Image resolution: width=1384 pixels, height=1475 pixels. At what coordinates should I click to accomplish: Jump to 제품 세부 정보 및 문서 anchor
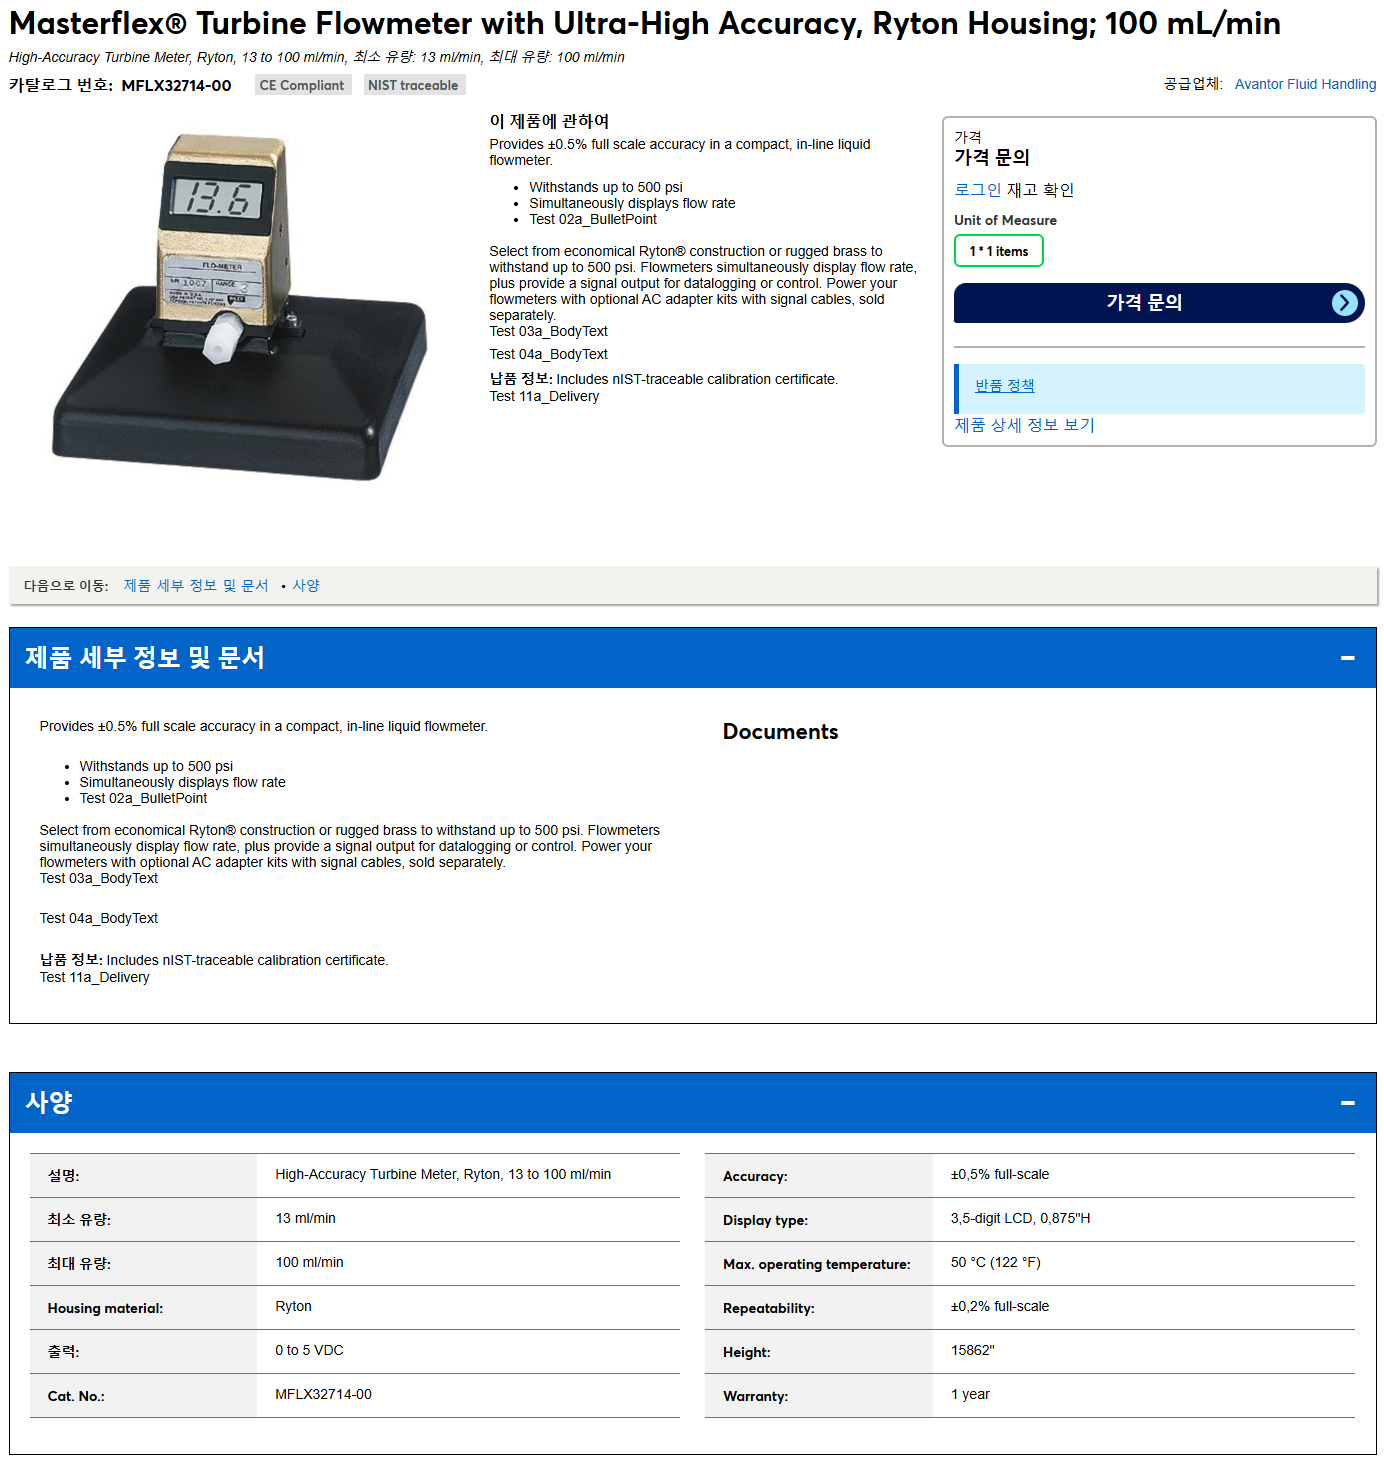click(x=196, y=585)
